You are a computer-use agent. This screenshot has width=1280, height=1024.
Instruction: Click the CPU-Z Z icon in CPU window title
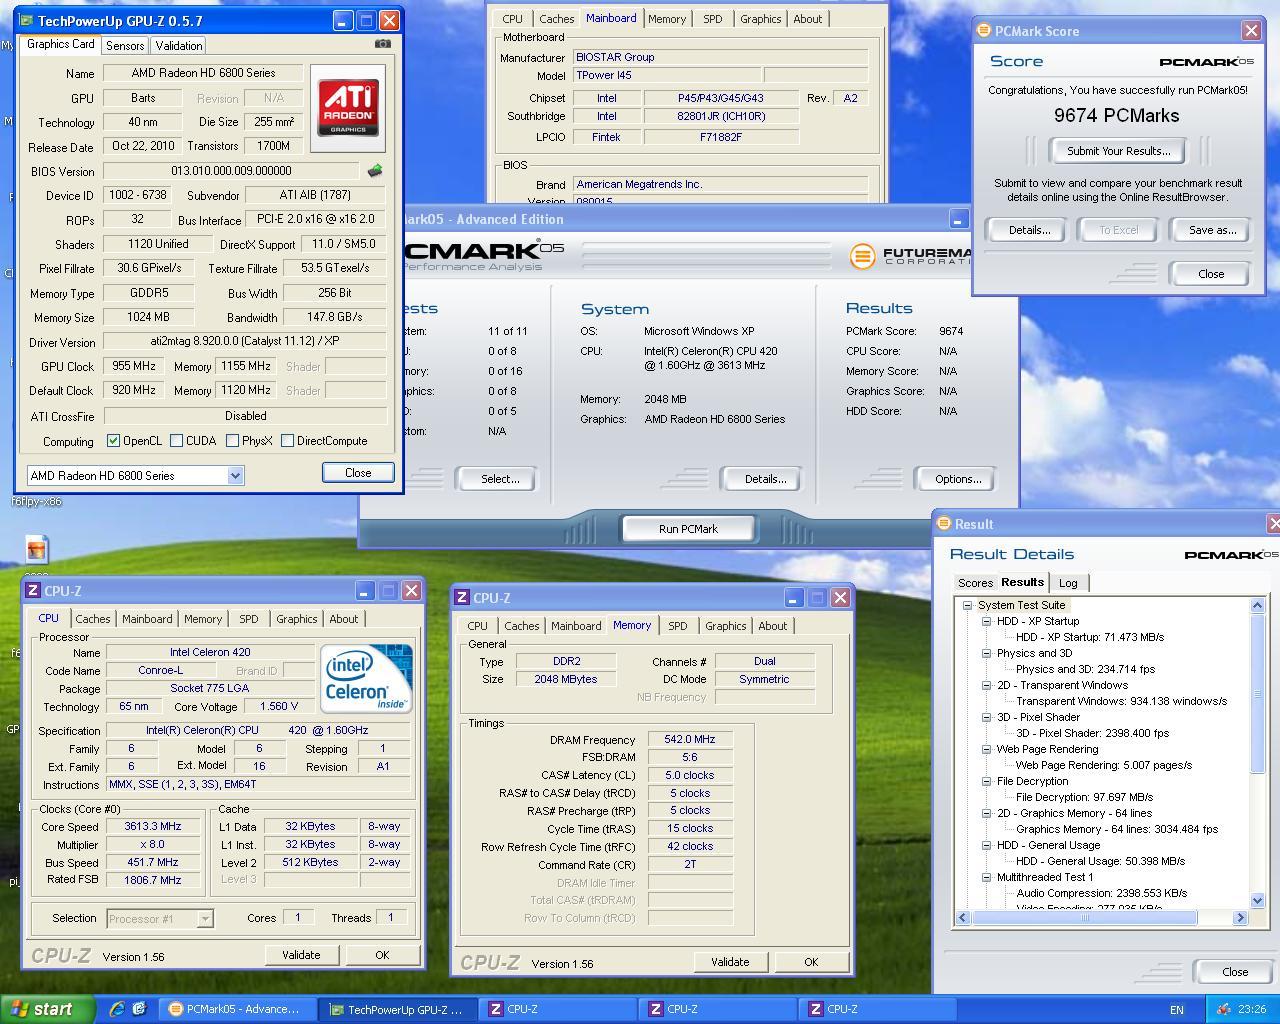click(x=34, y=591)
